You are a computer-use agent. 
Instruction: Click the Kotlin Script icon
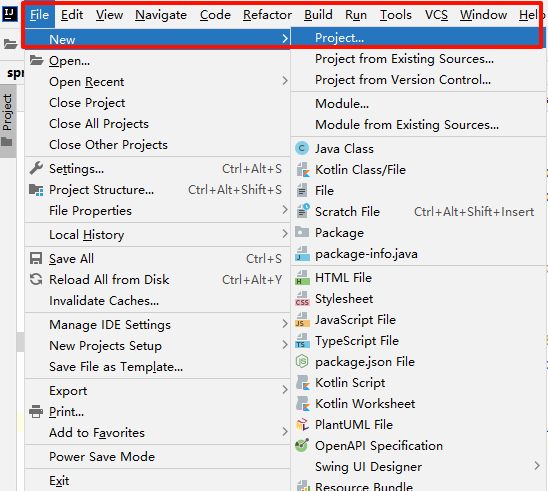(303, 383)
